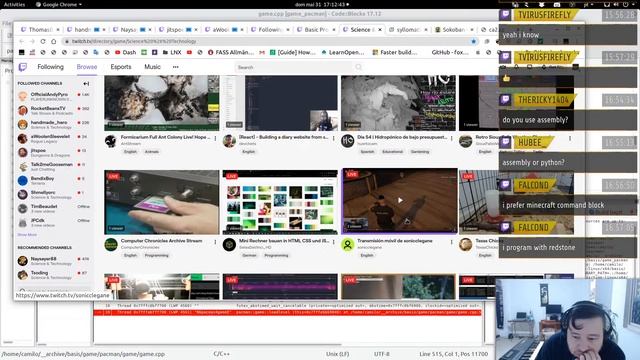Open the Formicarium Ant Colony stream thumbnail

(162, 103)
